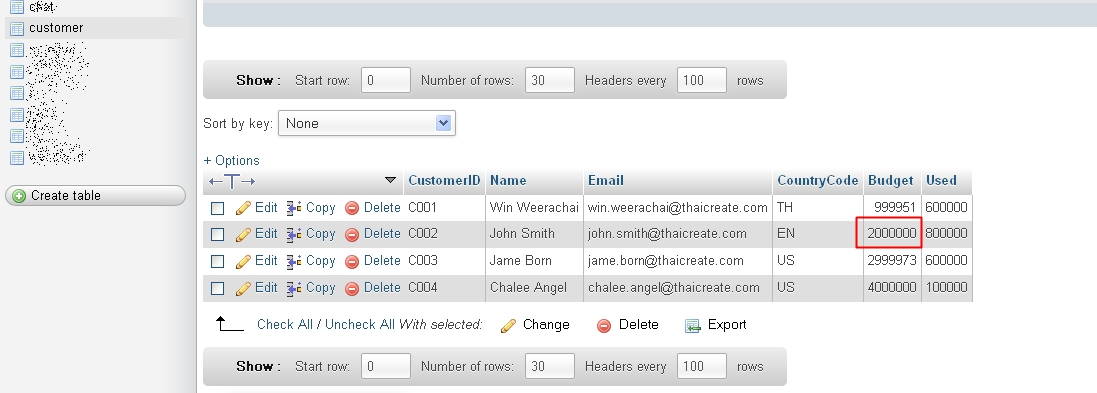Sort by the Email column header
Viewport: 1097px width, 393px height.
tap(605, 180)
